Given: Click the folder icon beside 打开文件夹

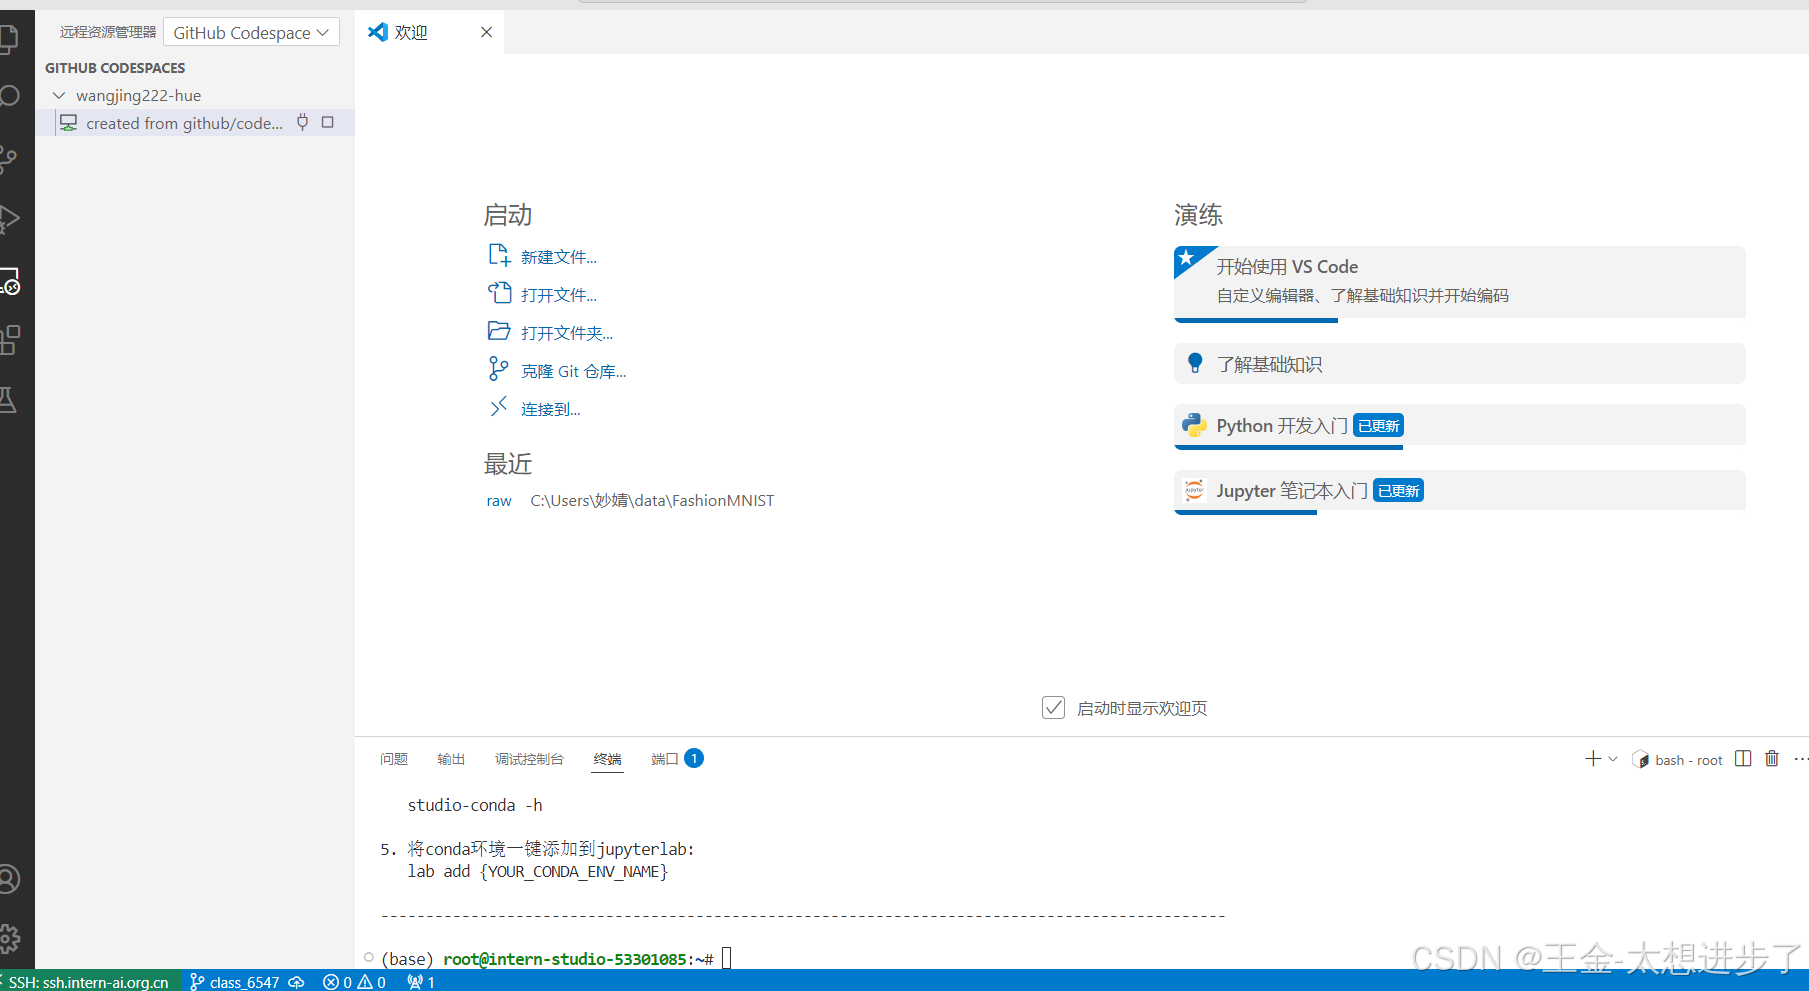Looking at the screenshot, I should (x=499, y=331).
